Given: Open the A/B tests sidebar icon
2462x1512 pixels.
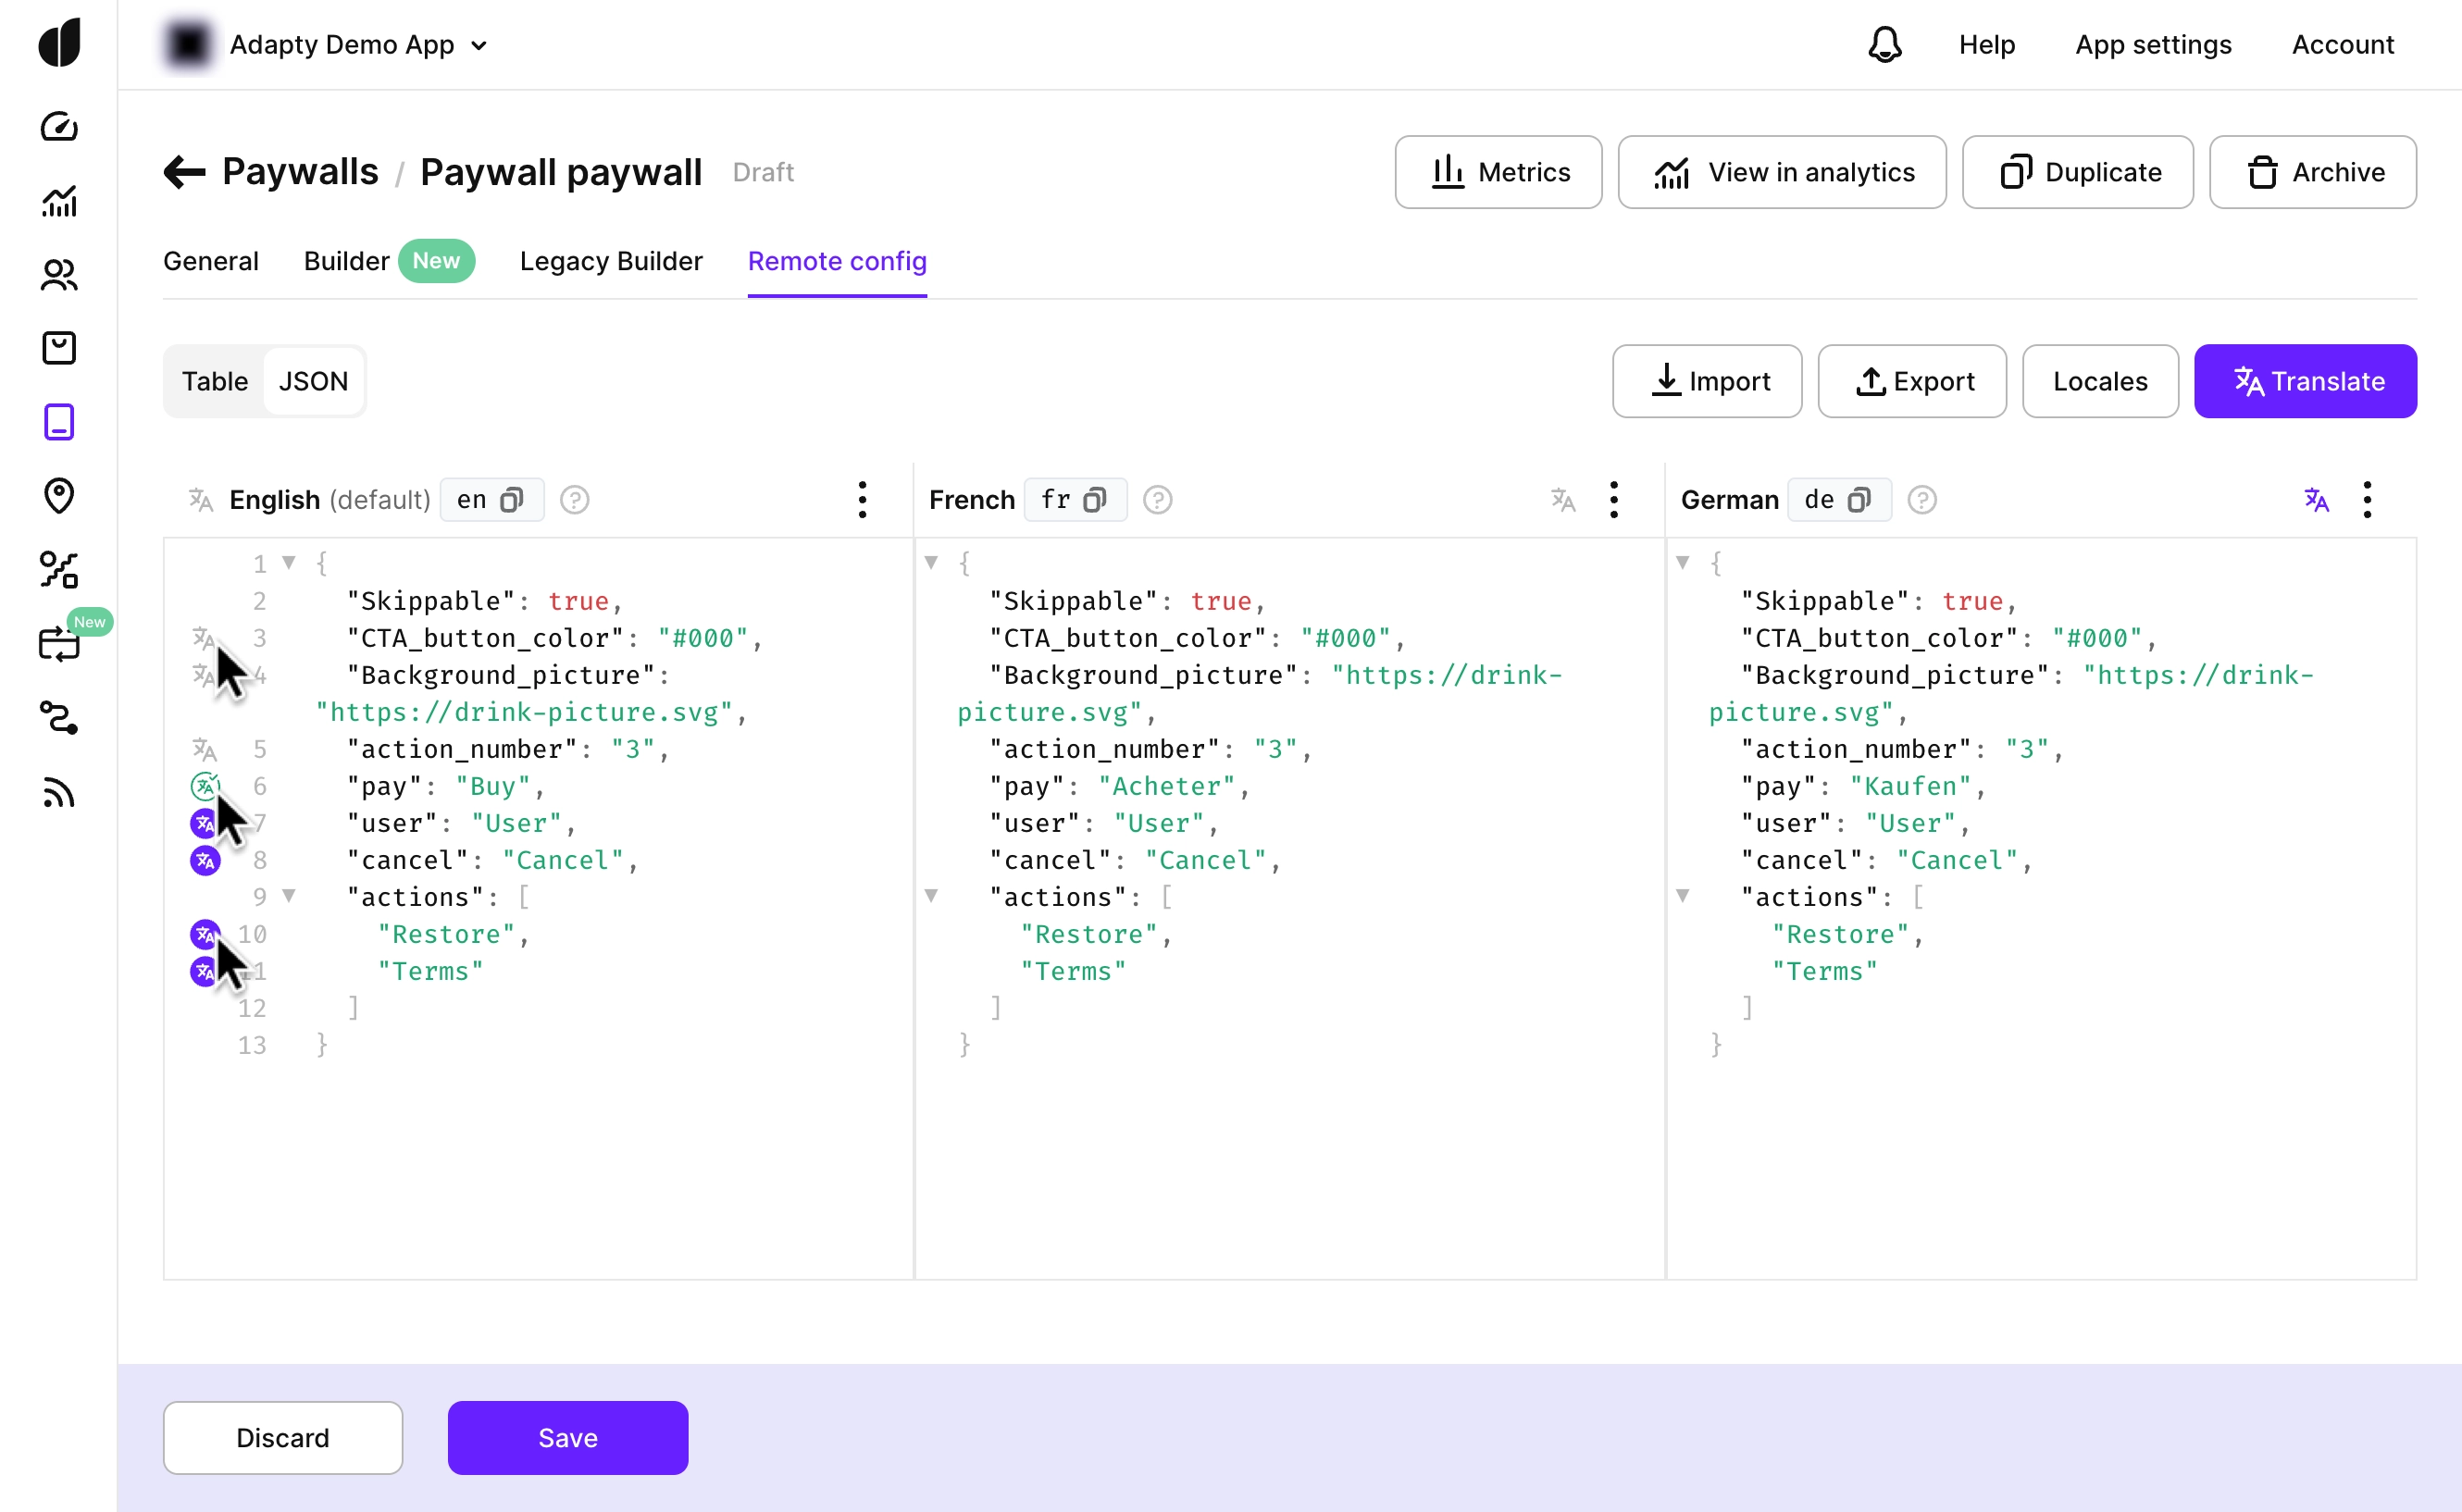Looking at the screenshot, I should pyautogui.click(x=59, y=570).
